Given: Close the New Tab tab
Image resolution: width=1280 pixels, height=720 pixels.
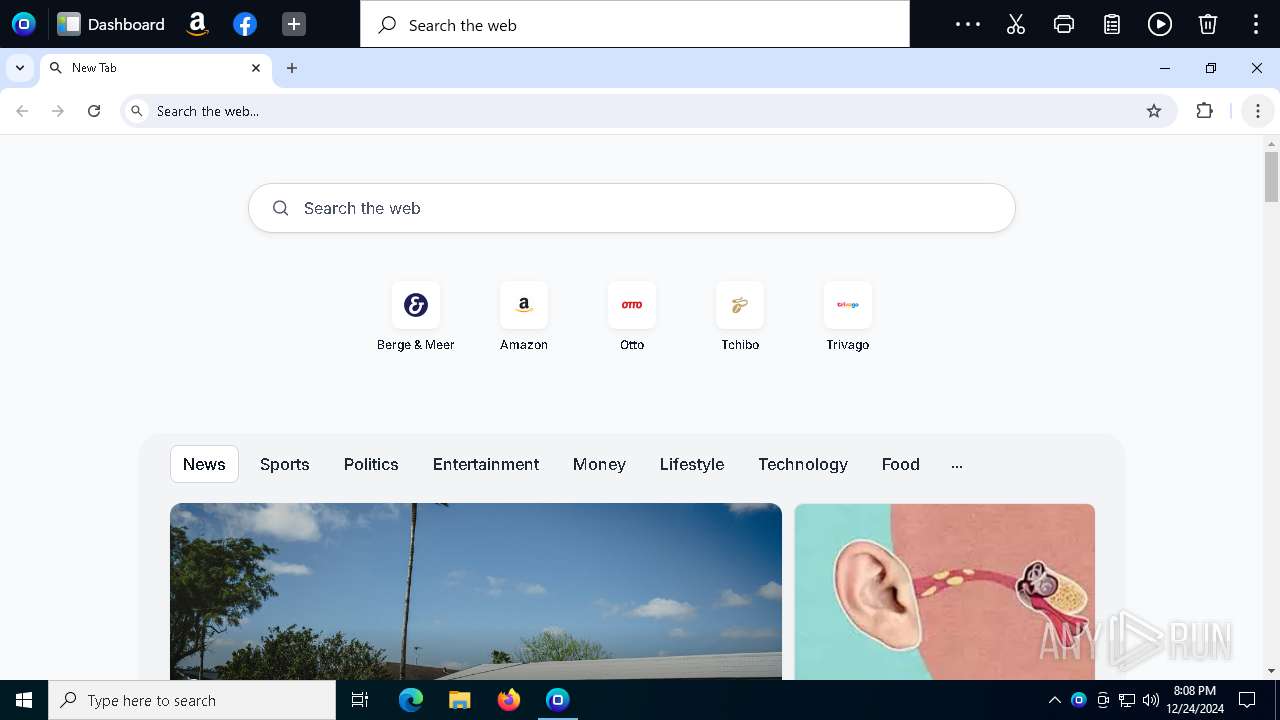Looking at the screenshot, I should click(256, 68).
